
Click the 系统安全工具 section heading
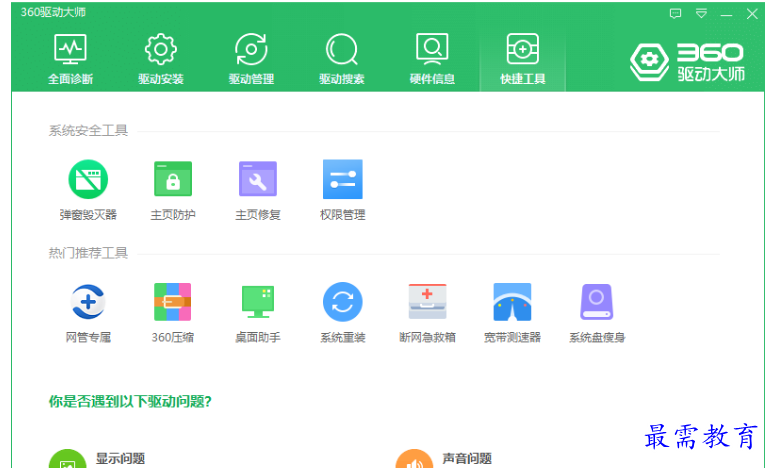pos(88,130)
